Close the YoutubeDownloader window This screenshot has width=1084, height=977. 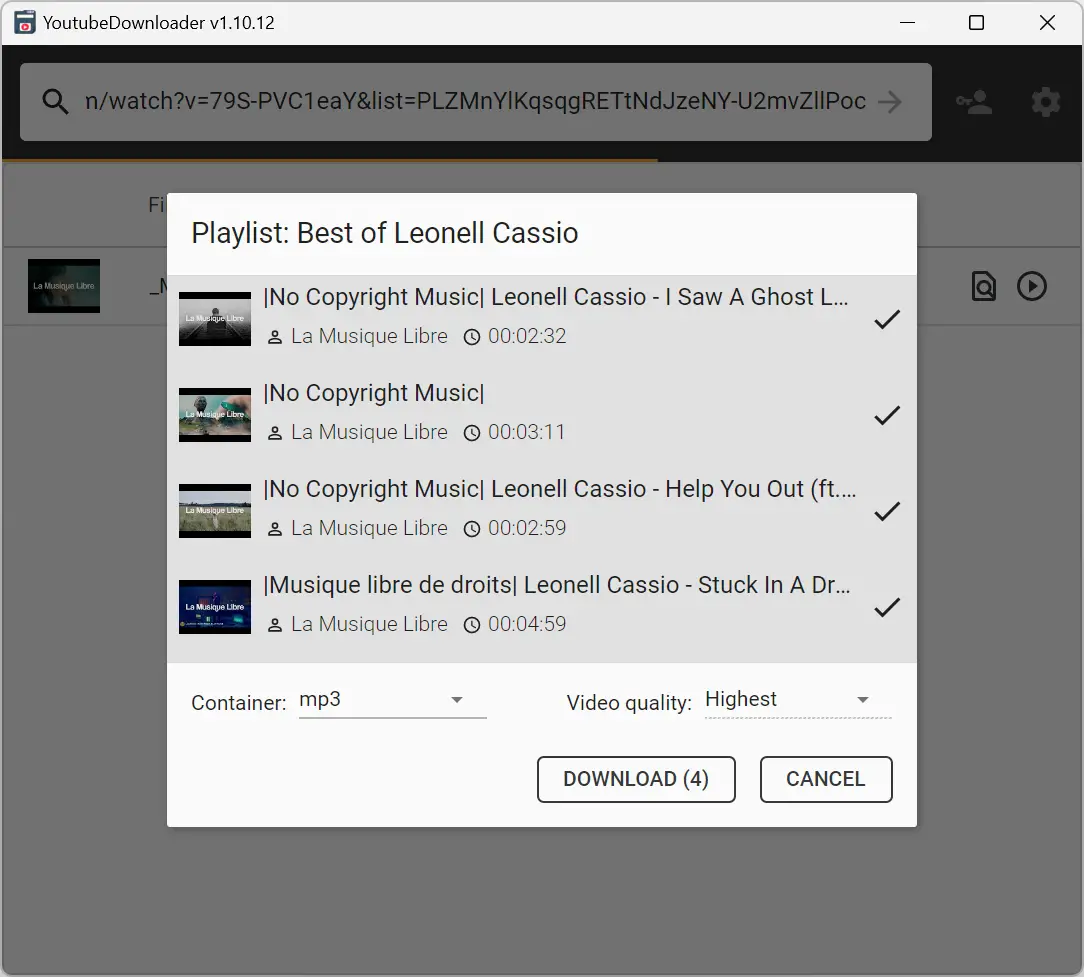1047,23
